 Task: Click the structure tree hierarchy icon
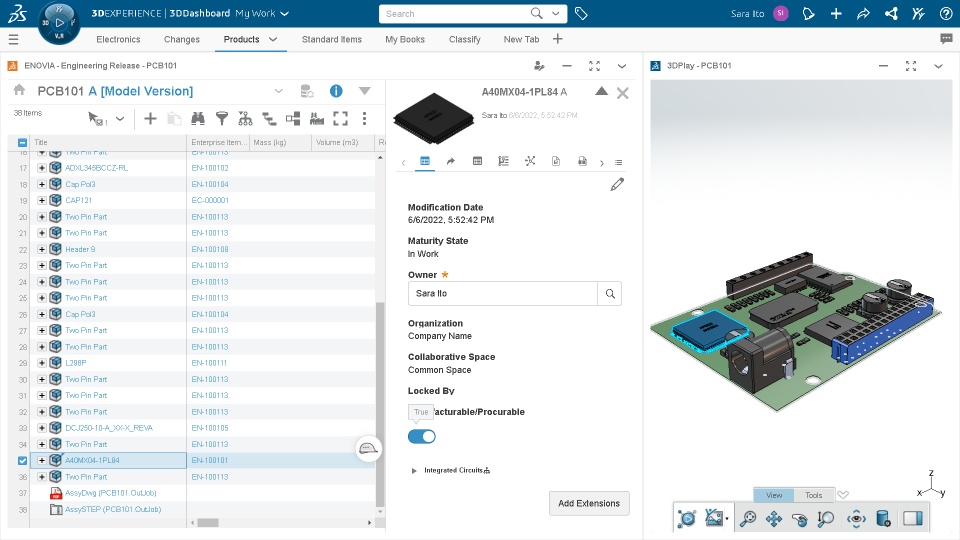pyautogui.click(x=245, y=119)
